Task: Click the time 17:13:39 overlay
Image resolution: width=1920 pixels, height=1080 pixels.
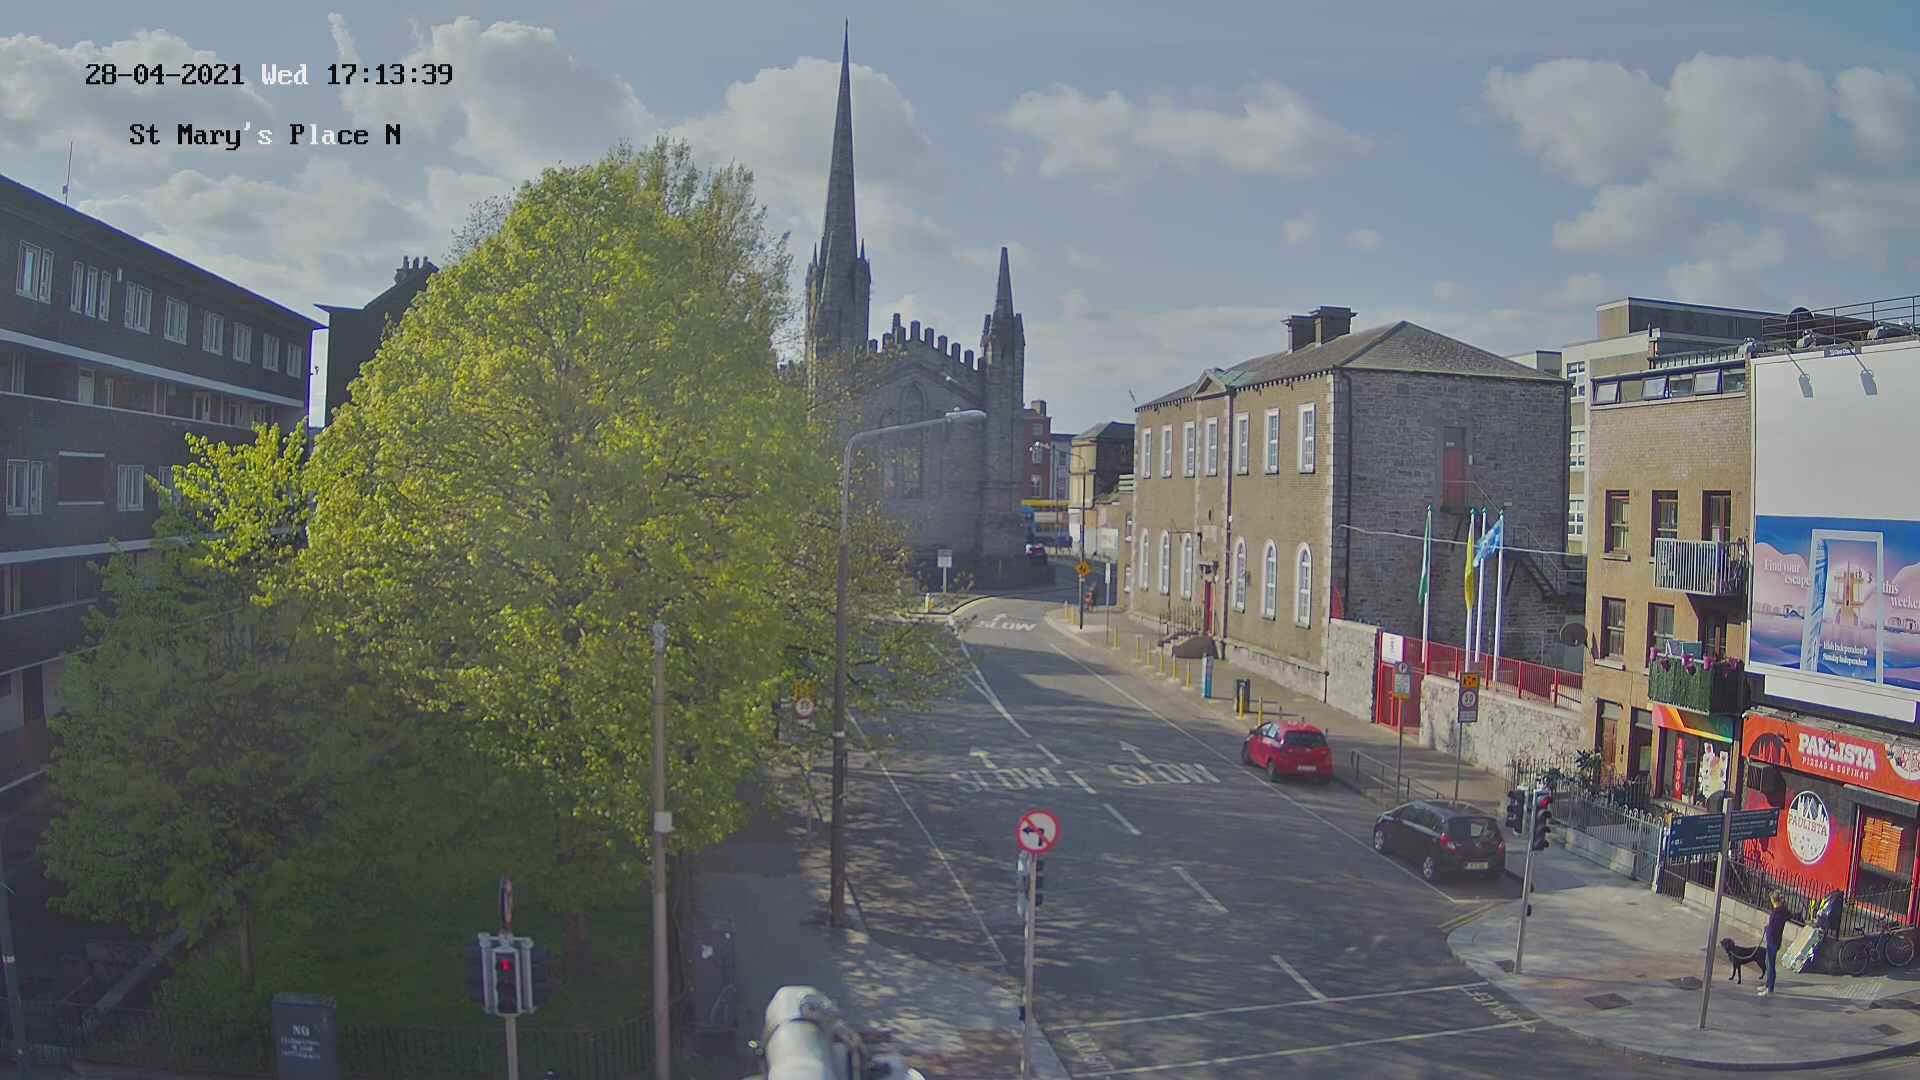Action: coord(389,75)
